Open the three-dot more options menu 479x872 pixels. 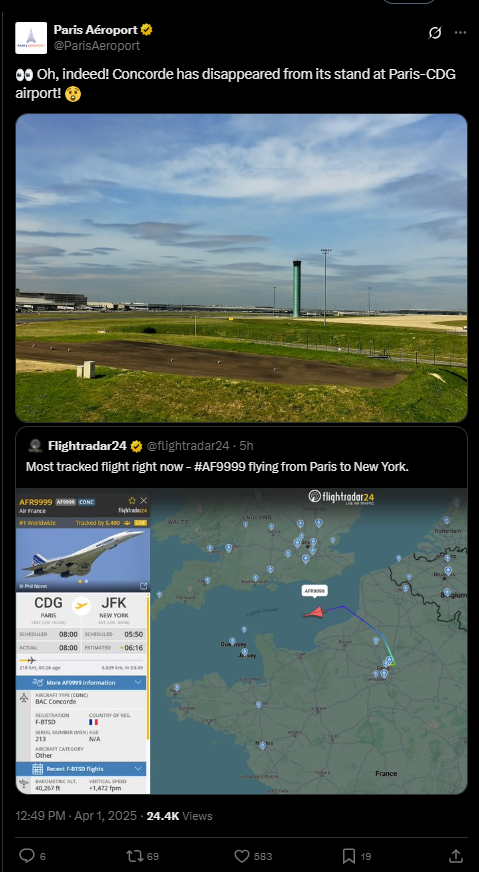tap(460, 33)
